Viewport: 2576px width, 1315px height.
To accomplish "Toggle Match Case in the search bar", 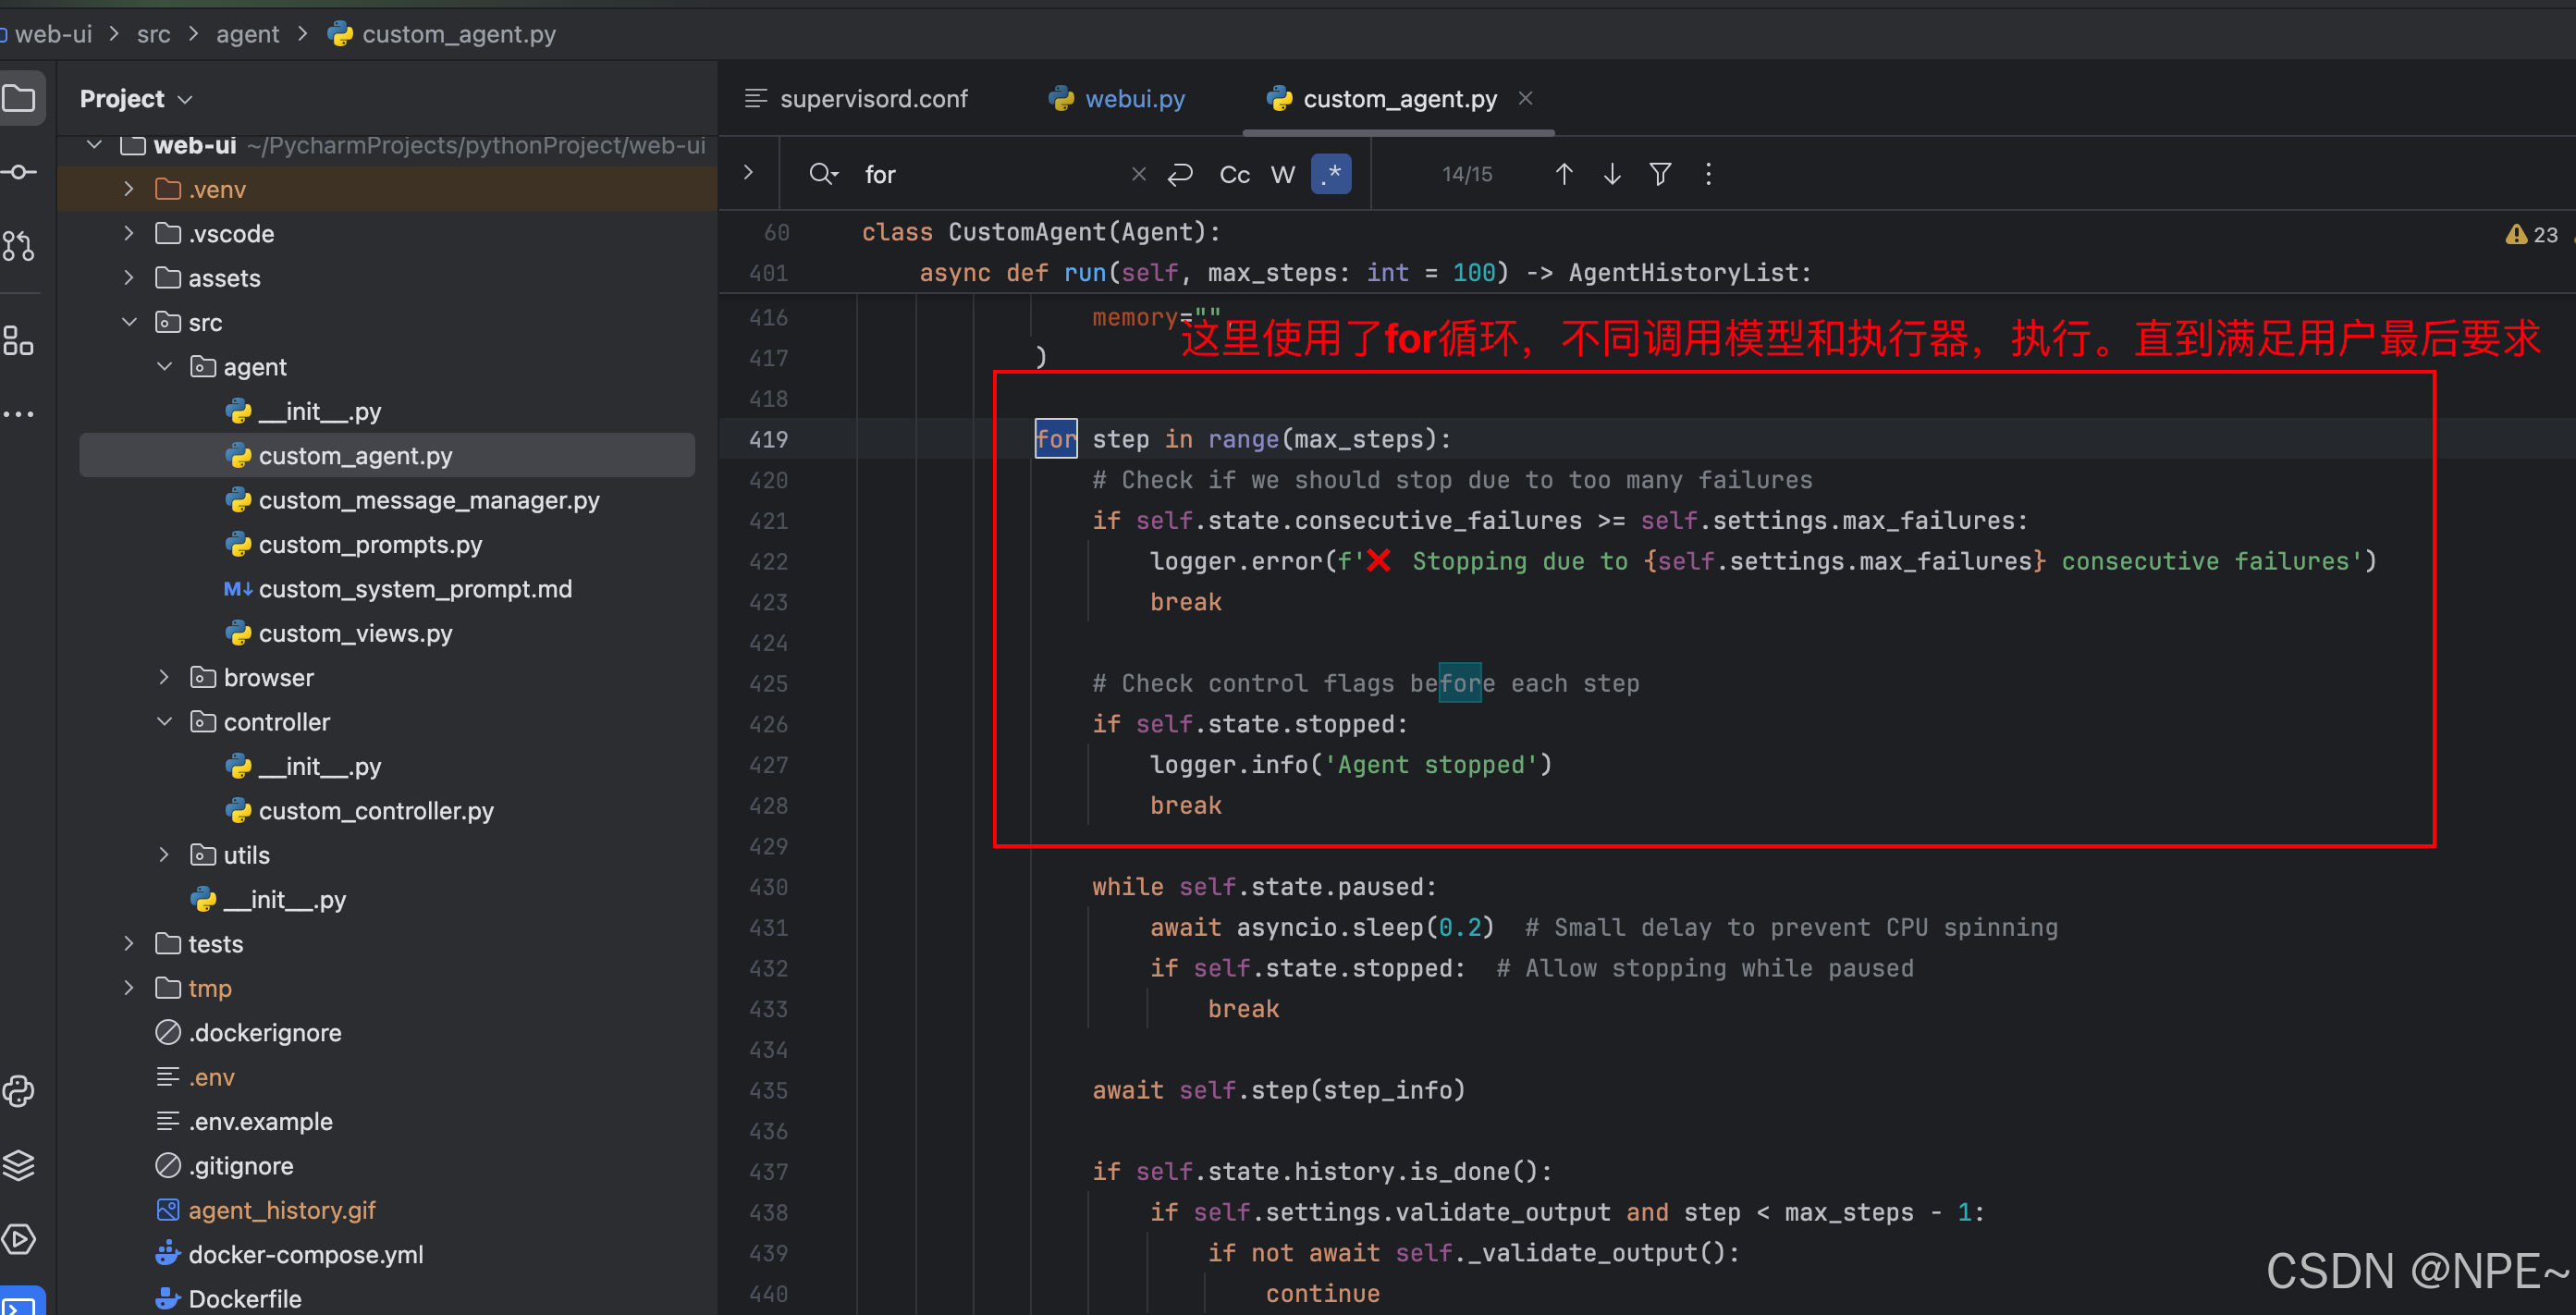I will (1234, 174).
